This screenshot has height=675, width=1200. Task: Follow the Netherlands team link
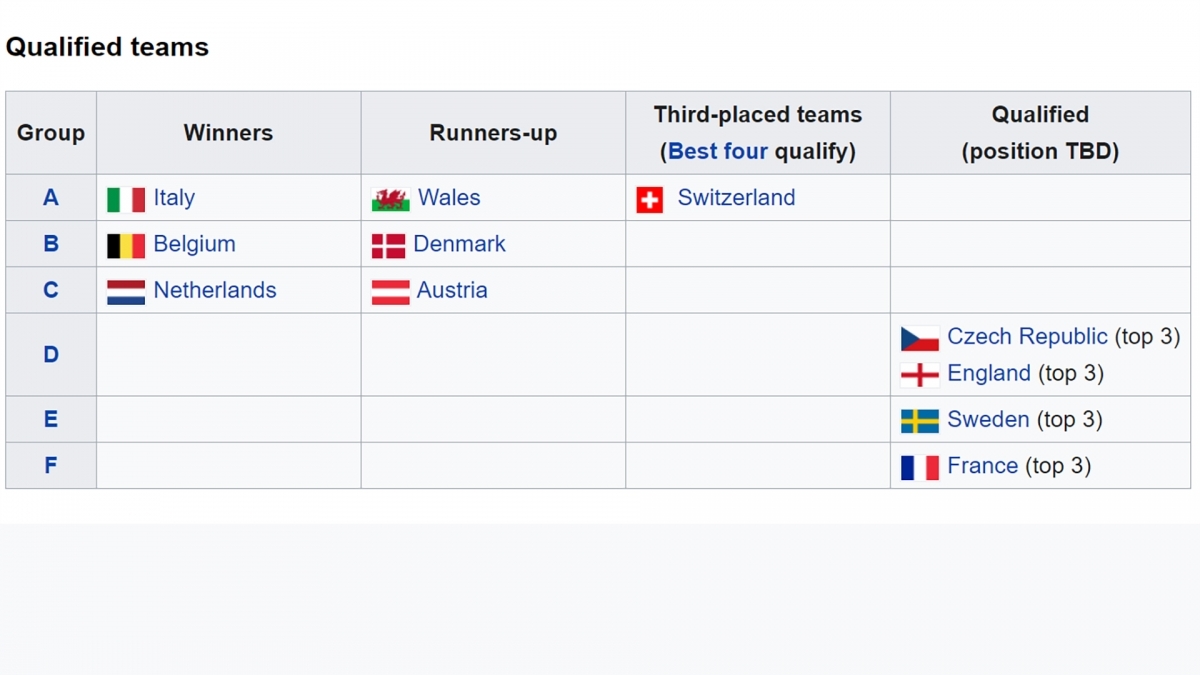tap(215, 290)
